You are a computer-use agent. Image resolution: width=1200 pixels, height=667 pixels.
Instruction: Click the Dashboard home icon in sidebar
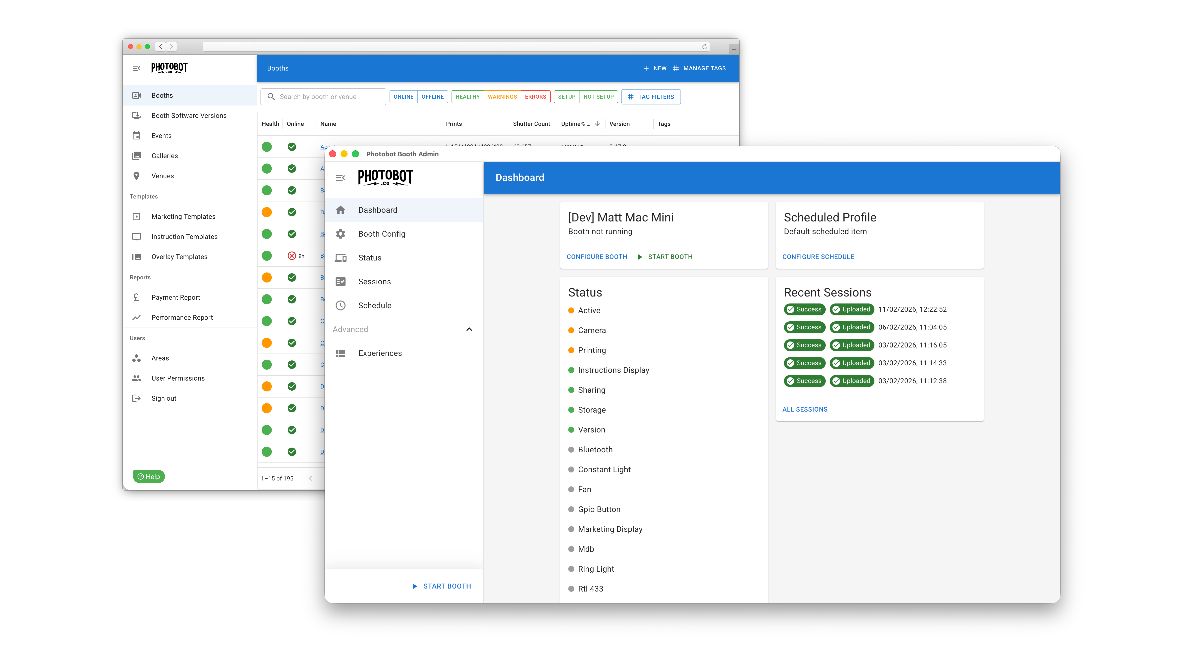tap(341, 210)
